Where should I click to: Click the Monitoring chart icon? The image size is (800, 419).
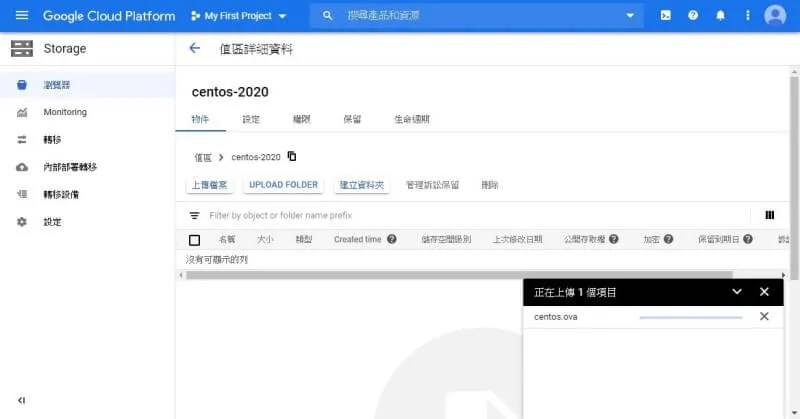(x=21, y=112)
